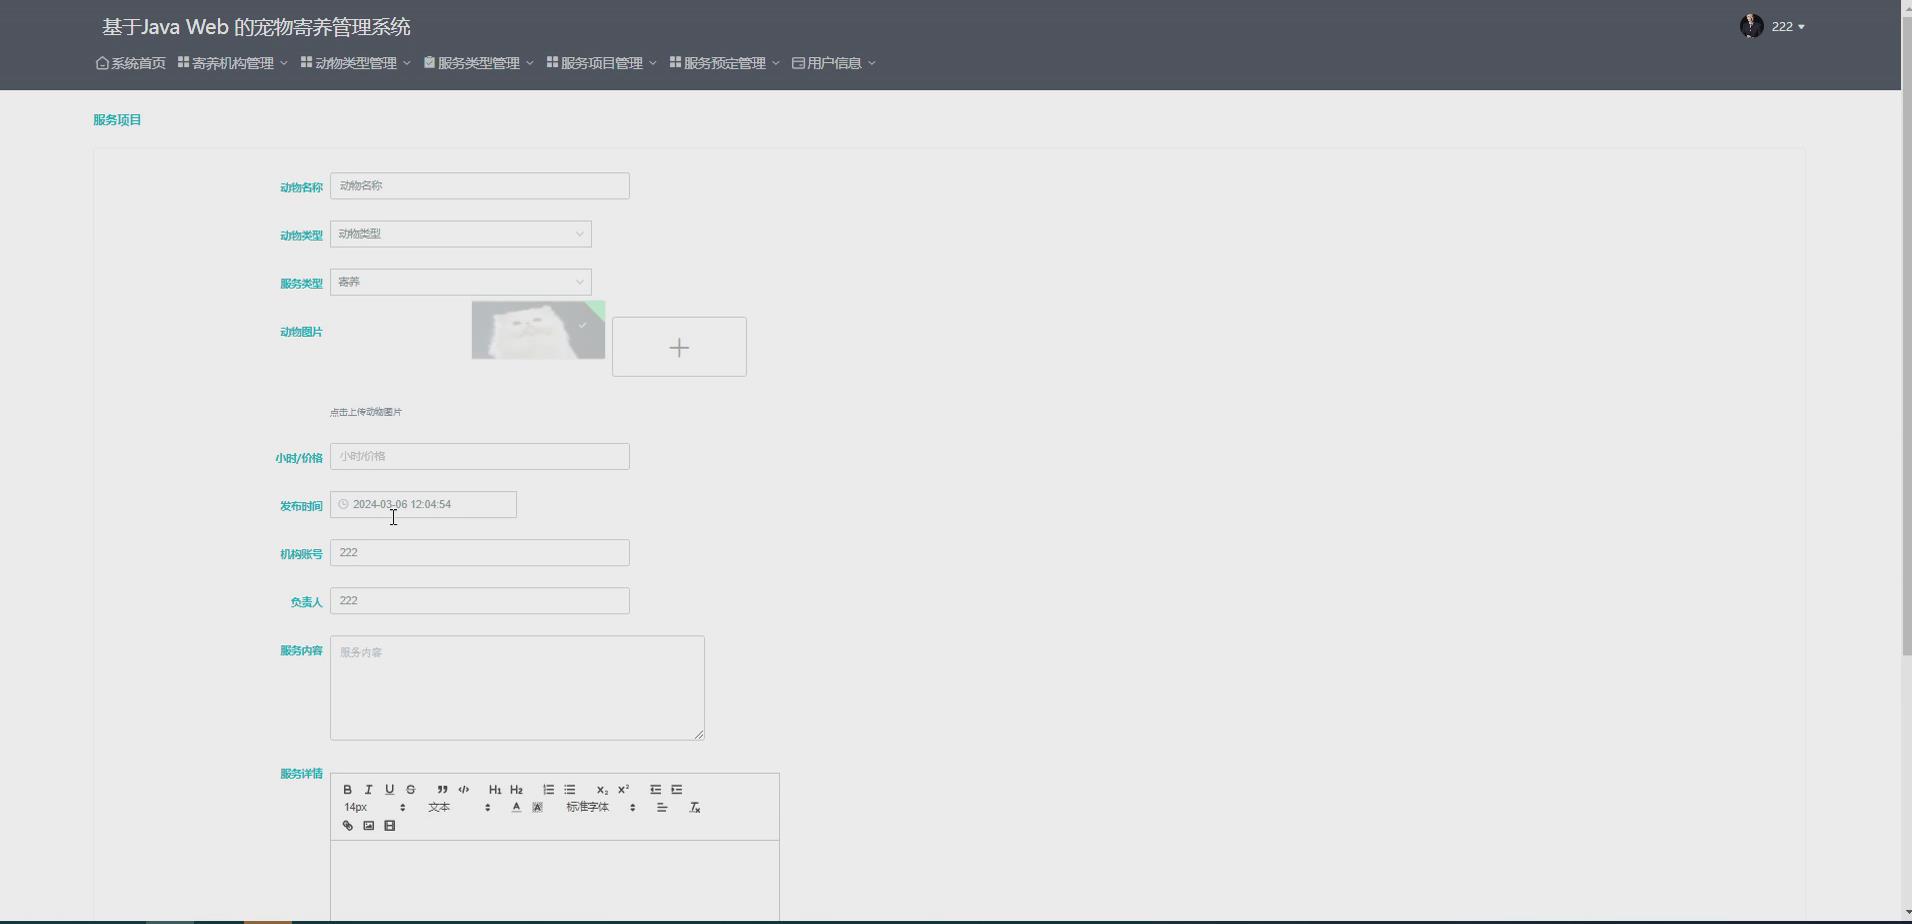Increase indent in the editor
The width and height of the screenshot is (1912, 924).
[x=676, y=789]
